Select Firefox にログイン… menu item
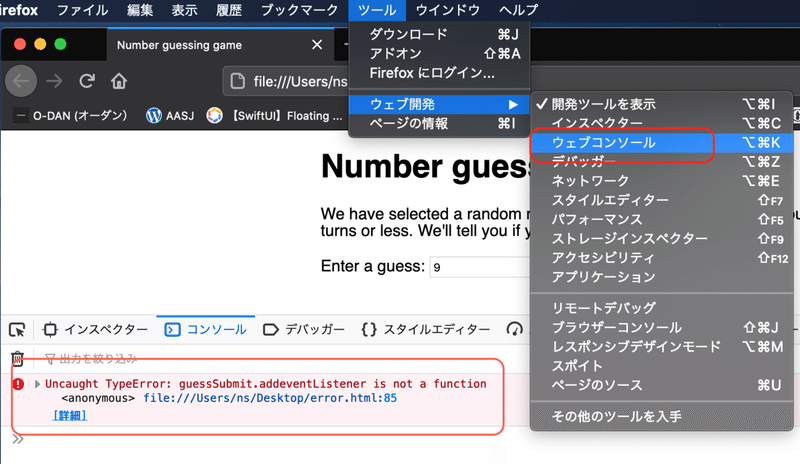Screen dimensions: 800x464 tap(439, 73)
